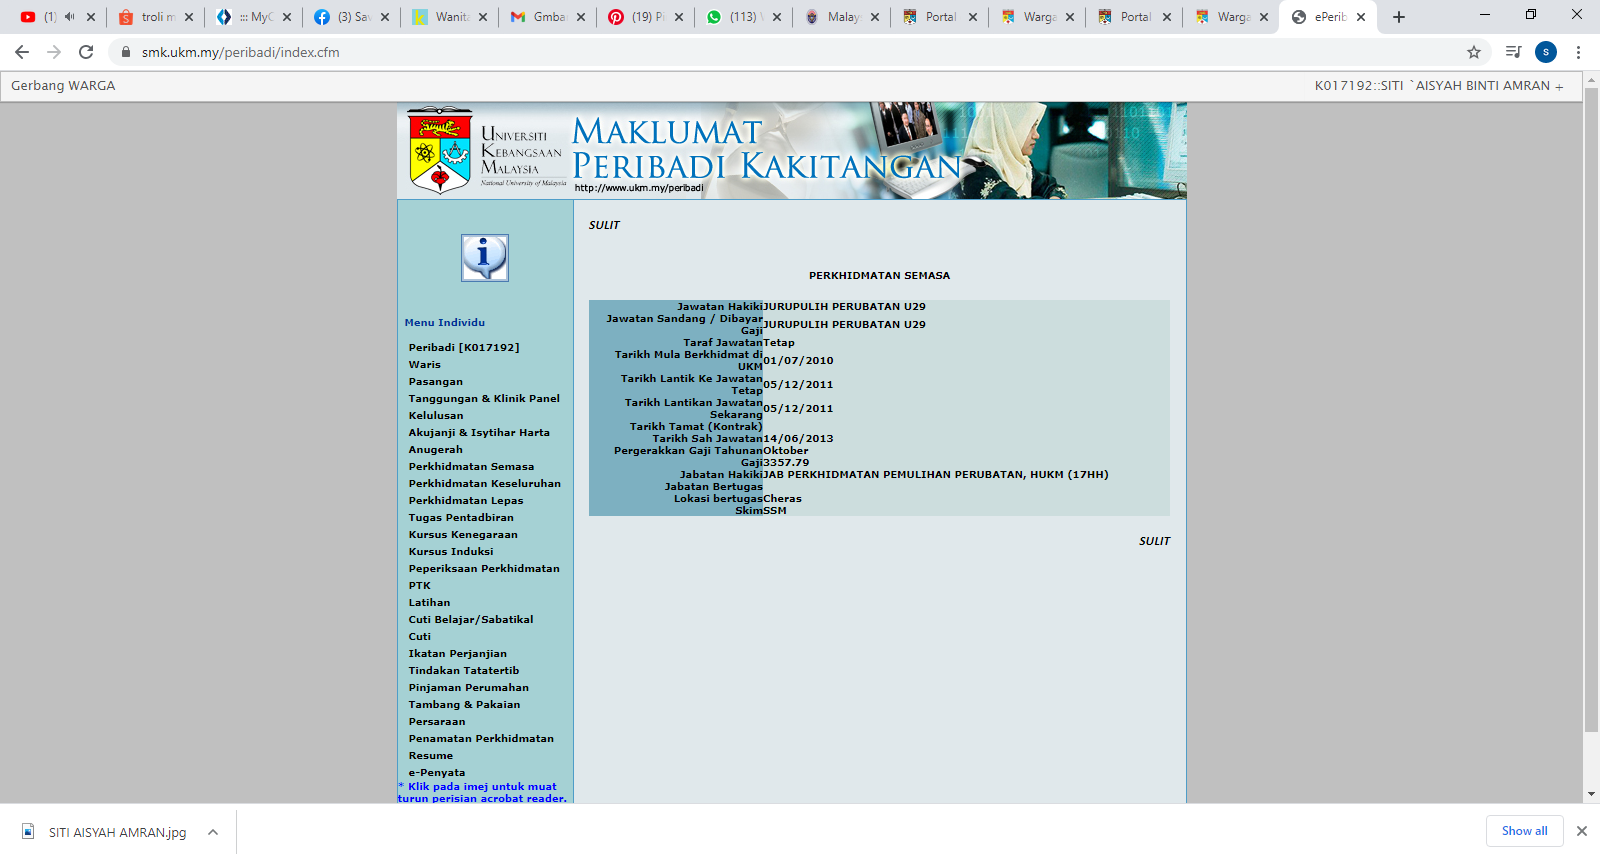The image size is (1600, 860).
Task: Click the UKM crest logo
Action: (x=440, y=151)
